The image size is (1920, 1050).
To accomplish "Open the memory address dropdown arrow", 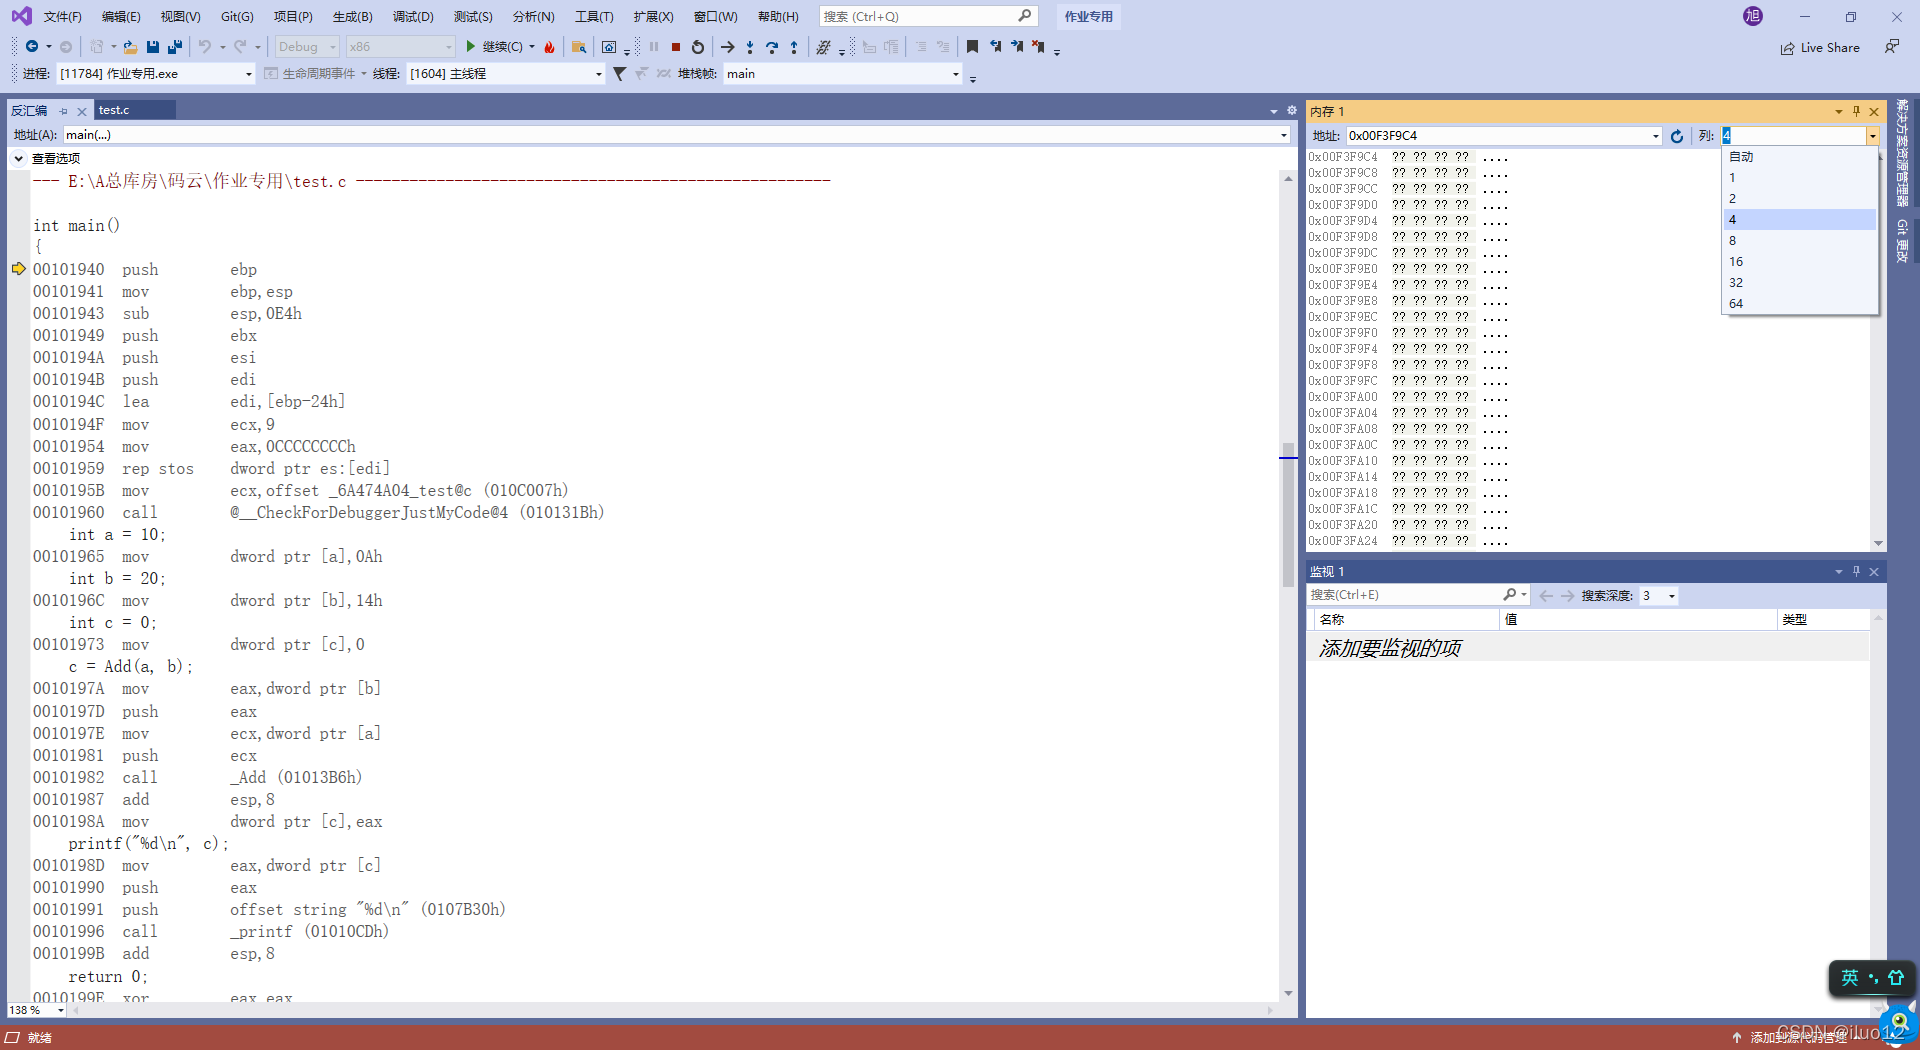I will coord(1656,136).
